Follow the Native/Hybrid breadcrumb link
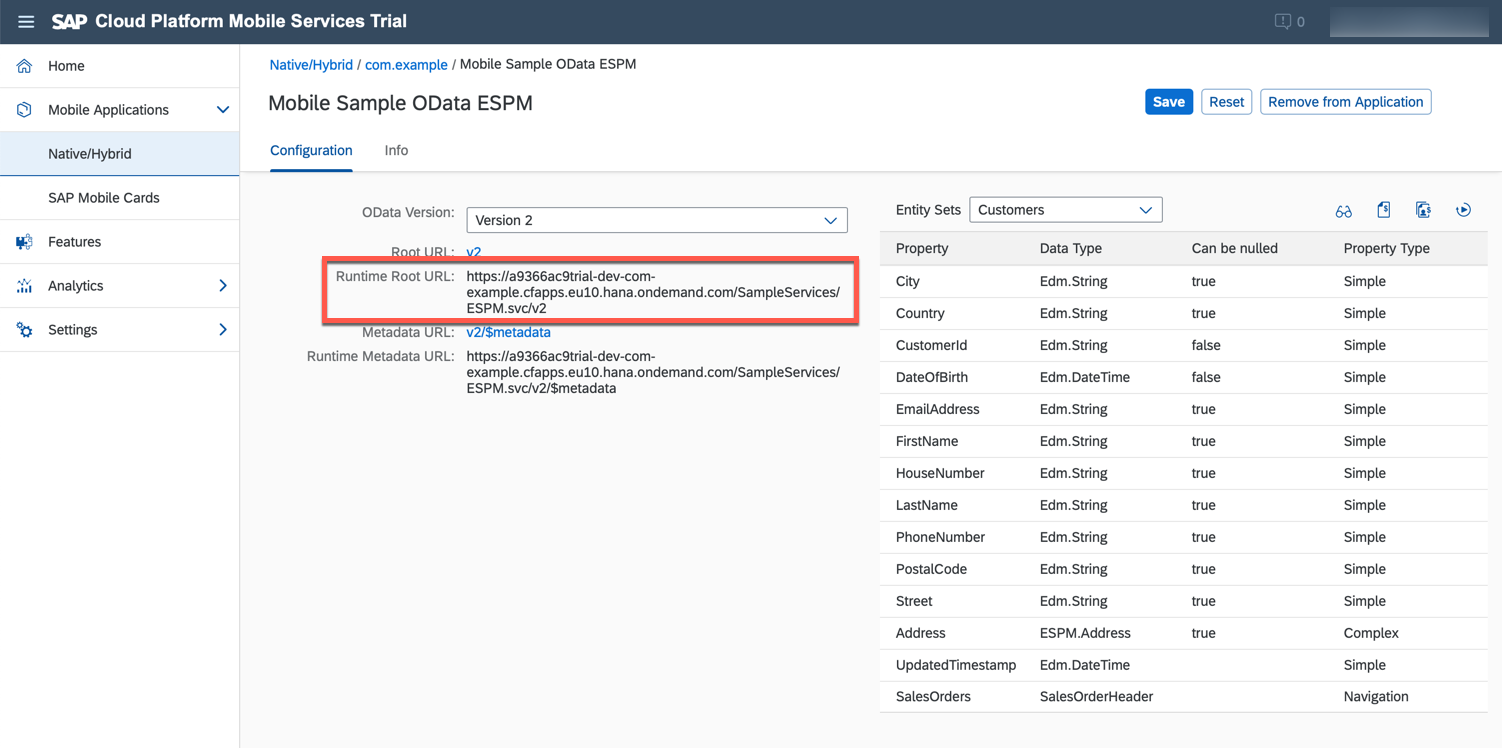The width and height of the screenshot is (1502, 748). 311,65
